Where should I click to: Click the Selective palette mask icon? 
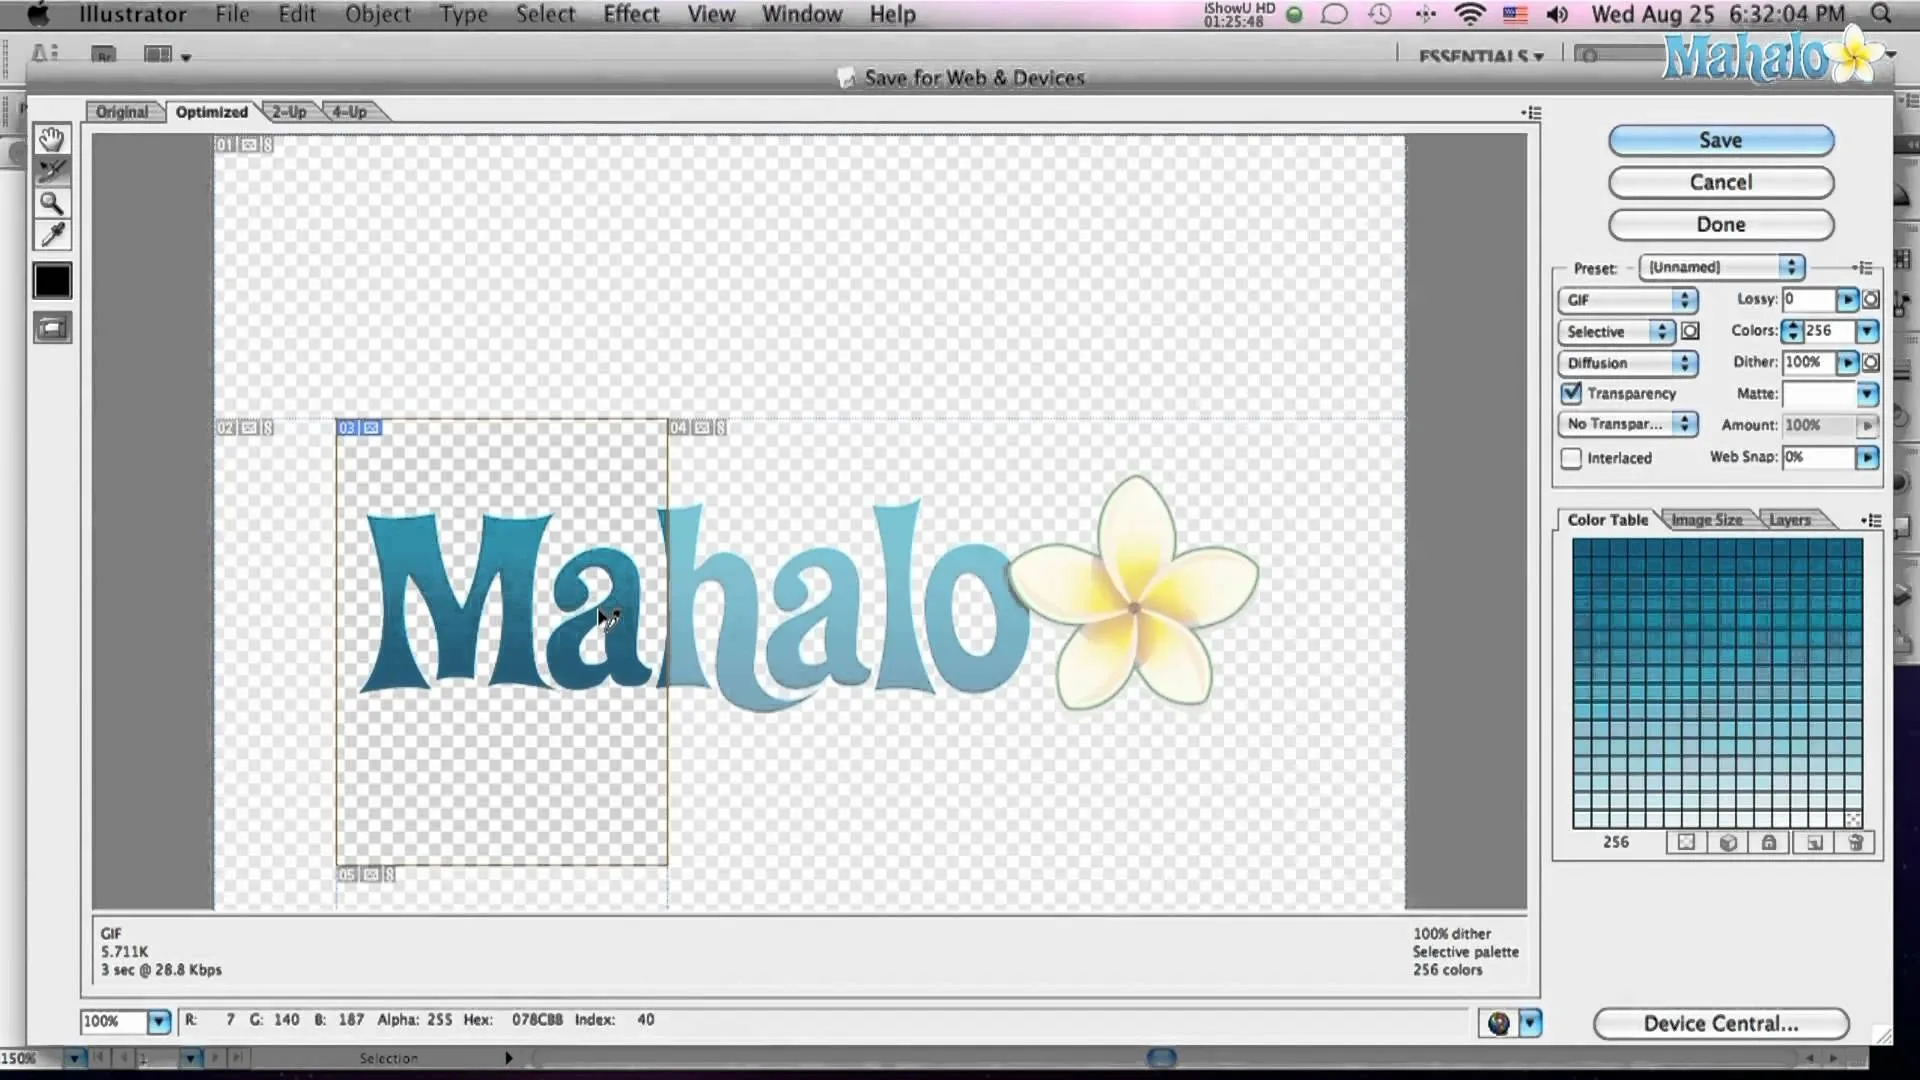click(x=1690, y=331)
